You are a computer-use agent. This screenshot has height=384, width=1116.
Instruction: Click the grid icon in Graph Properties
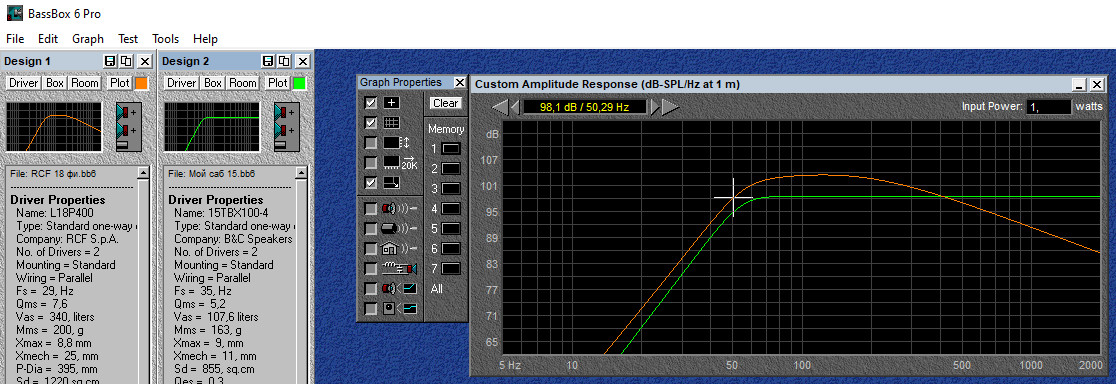(x=392, y=122)
